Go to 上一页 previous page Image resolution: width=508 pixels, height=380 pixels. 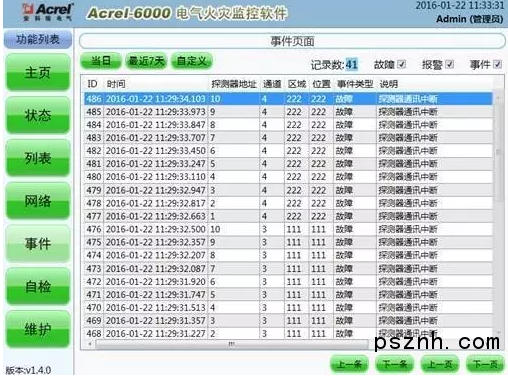pos(440,364)
